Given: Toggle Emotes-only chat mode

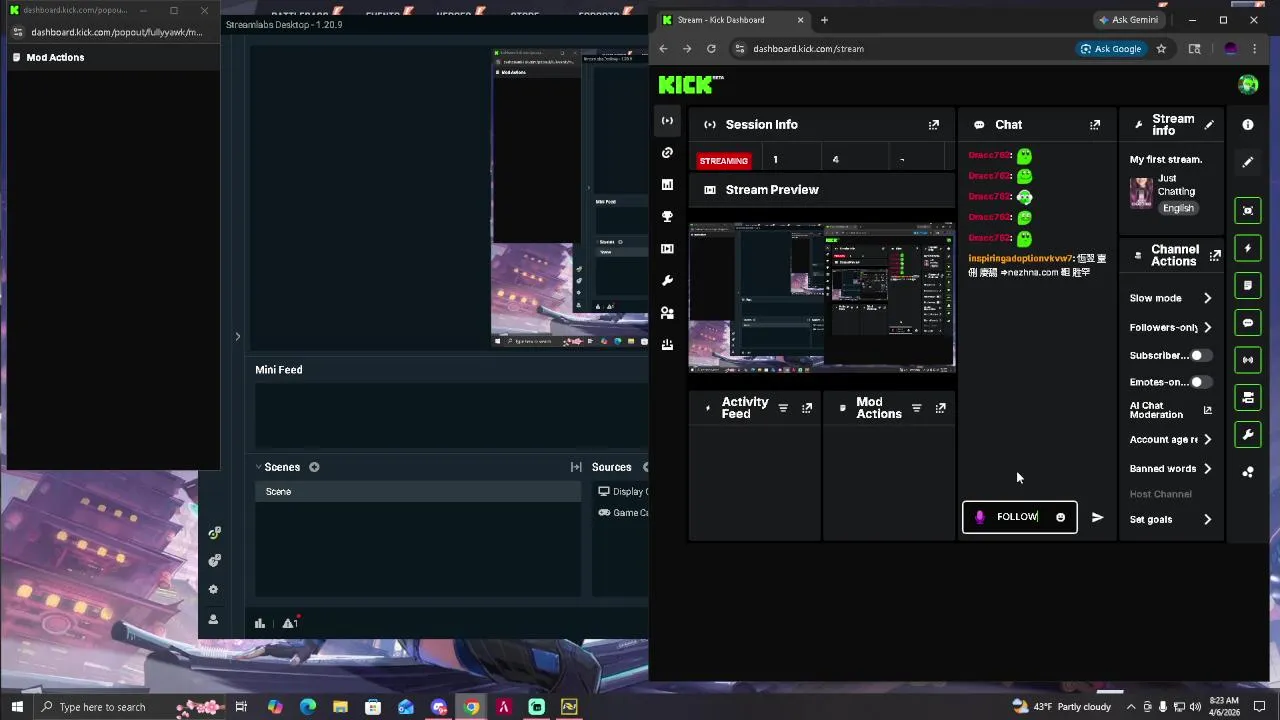Looking at the screenshot, I should tap(1201, 382).
